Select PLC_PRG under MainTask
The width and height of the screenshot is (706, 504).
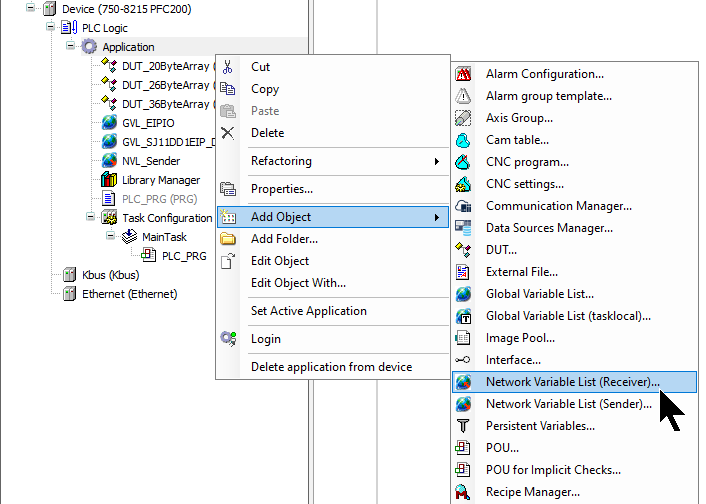pos(184,256)
